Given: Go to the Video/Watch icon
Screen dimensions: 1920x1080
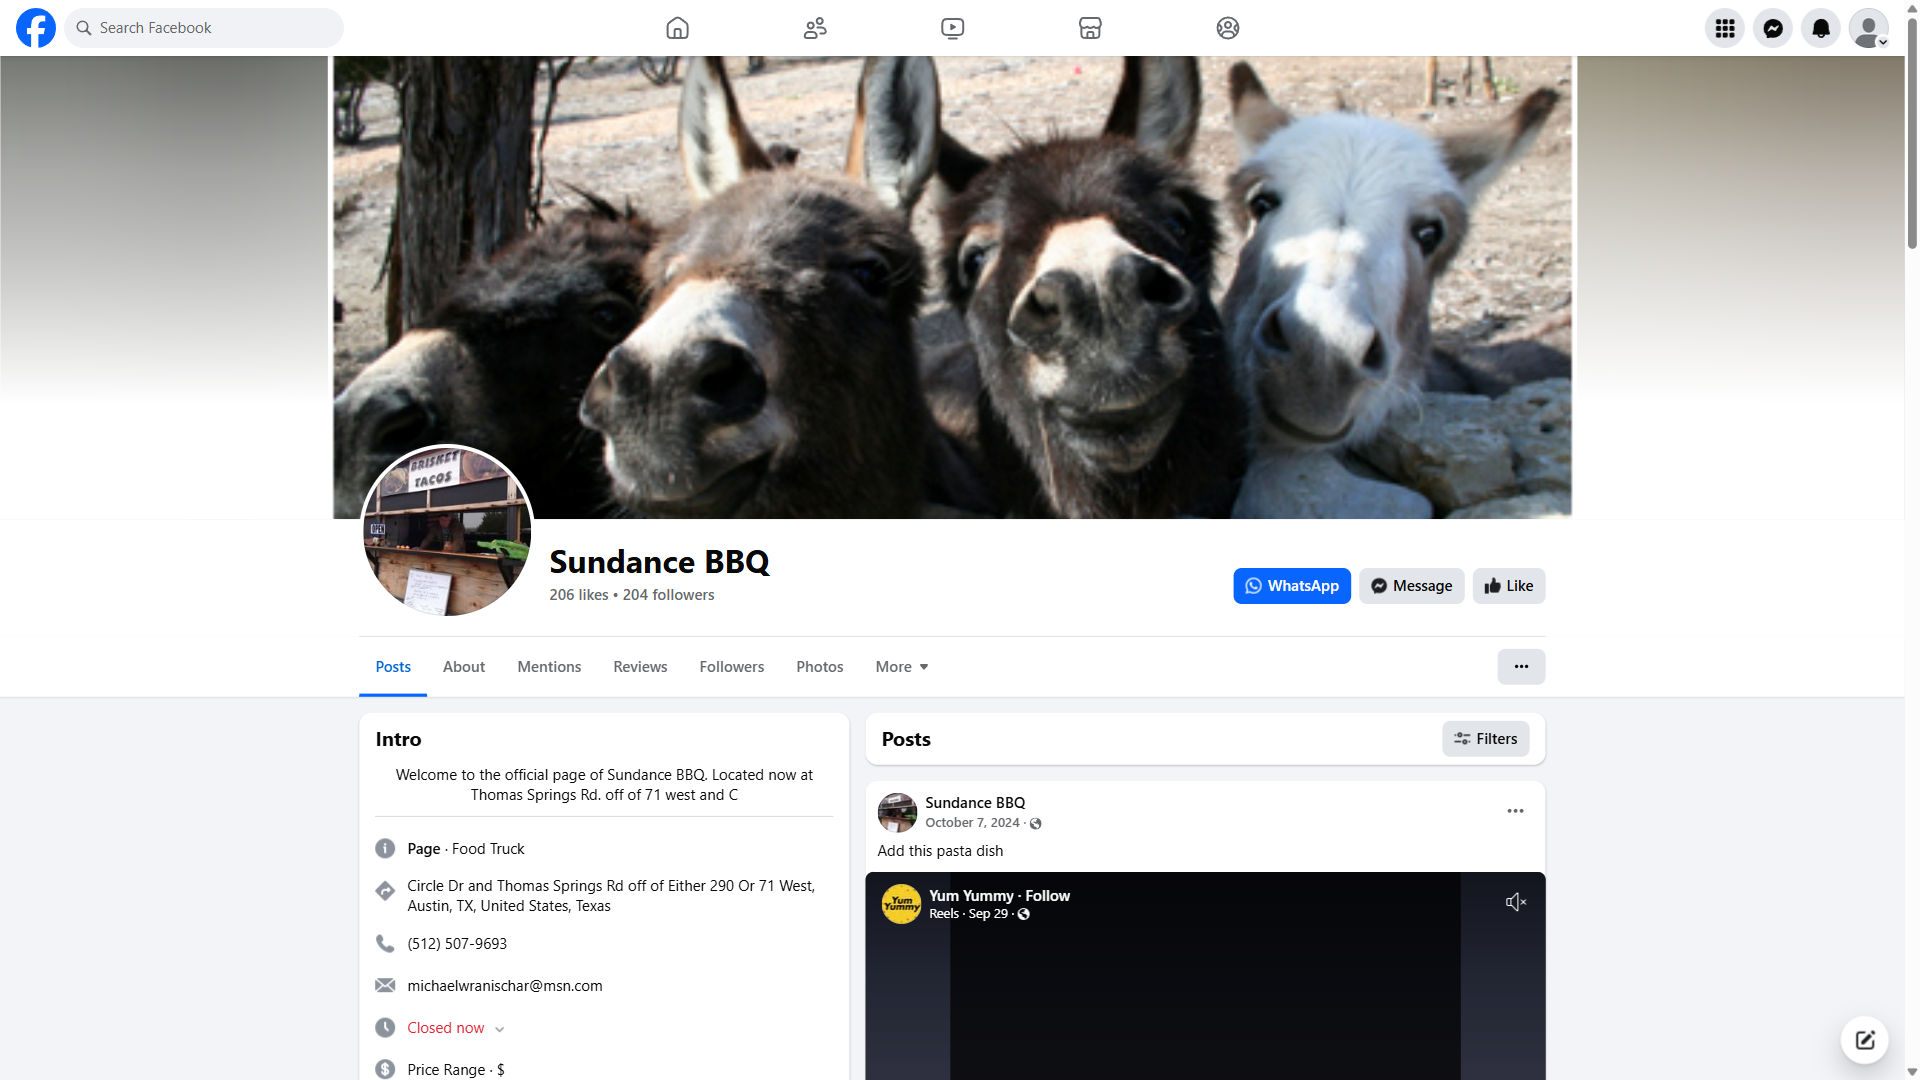Looking at the screenshot, I should [952, 28].
